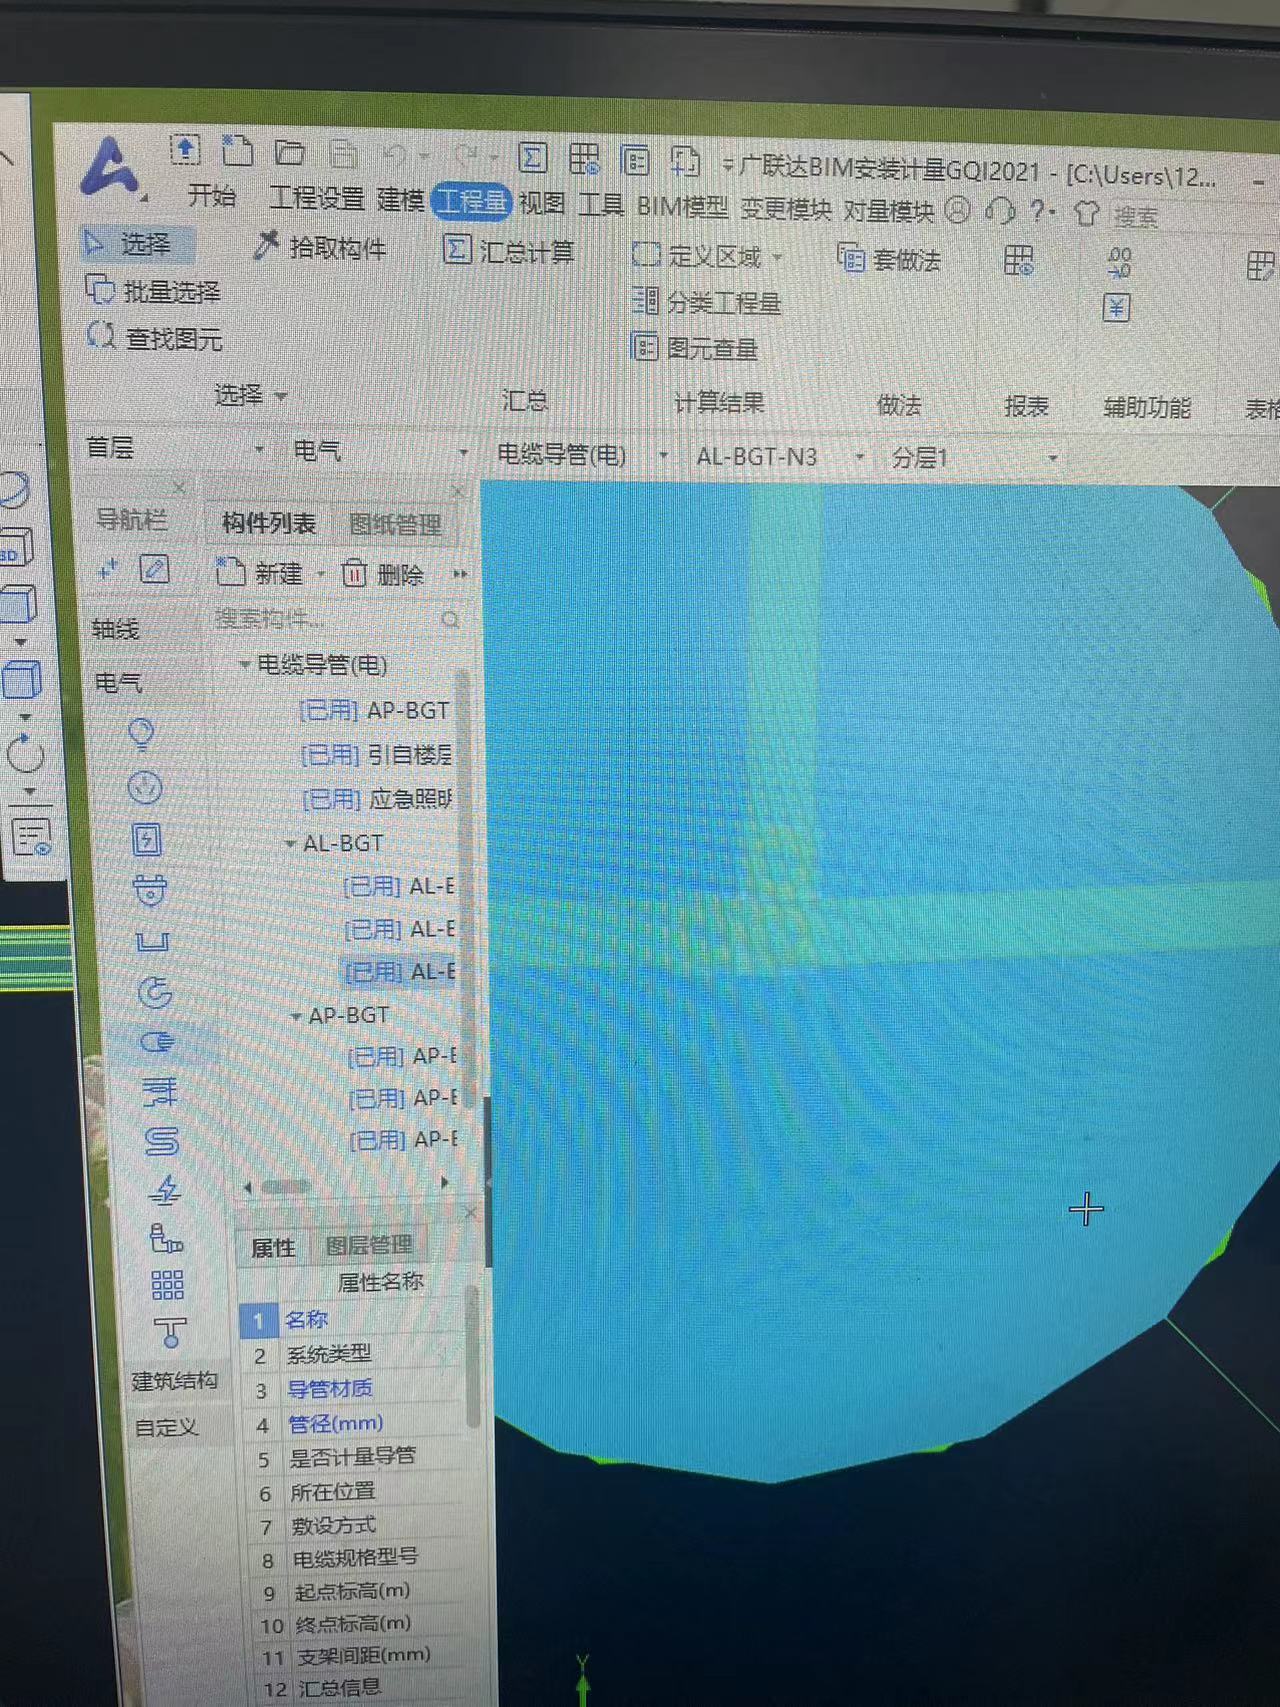
Task: Select the U-shaped cable tray icon
Action: [152, 940]
